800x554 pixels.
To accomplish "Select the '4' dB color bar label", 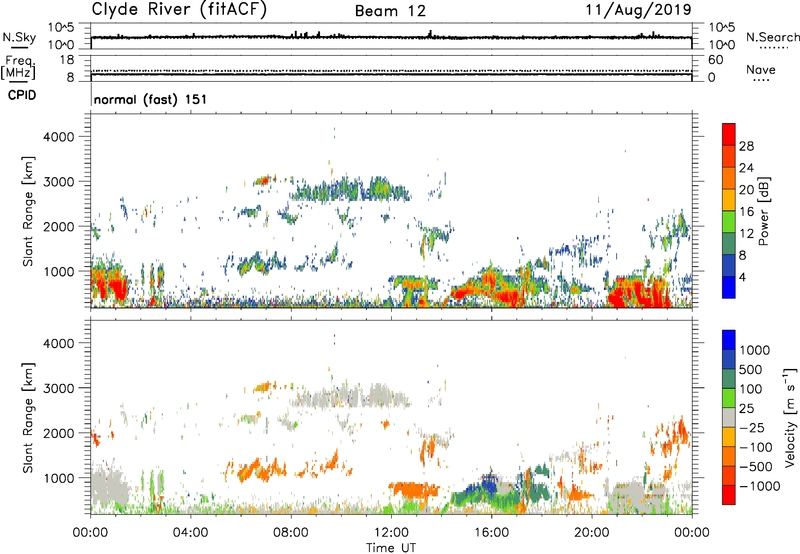I will 742,278.
